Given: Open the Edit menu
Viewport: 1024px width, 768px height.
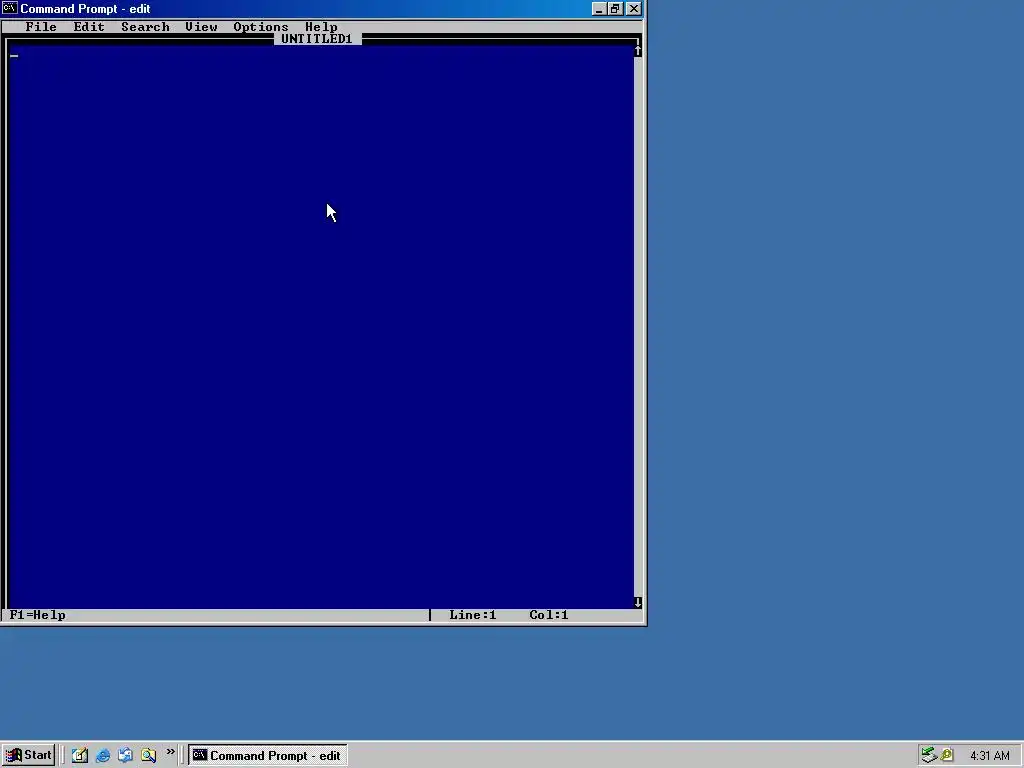Looking at the screenshot, I should [89, 27].
